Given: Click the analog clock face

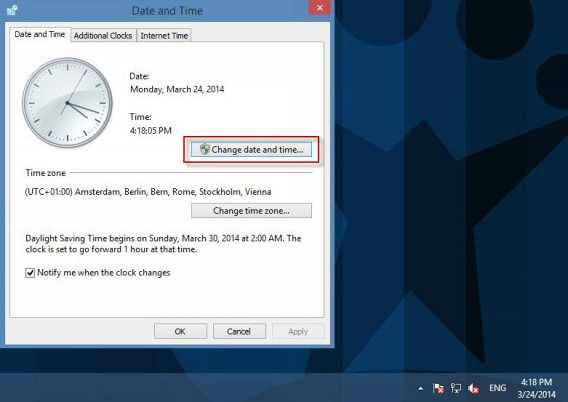Looking at the screenshot, I should tap(67, 103).
